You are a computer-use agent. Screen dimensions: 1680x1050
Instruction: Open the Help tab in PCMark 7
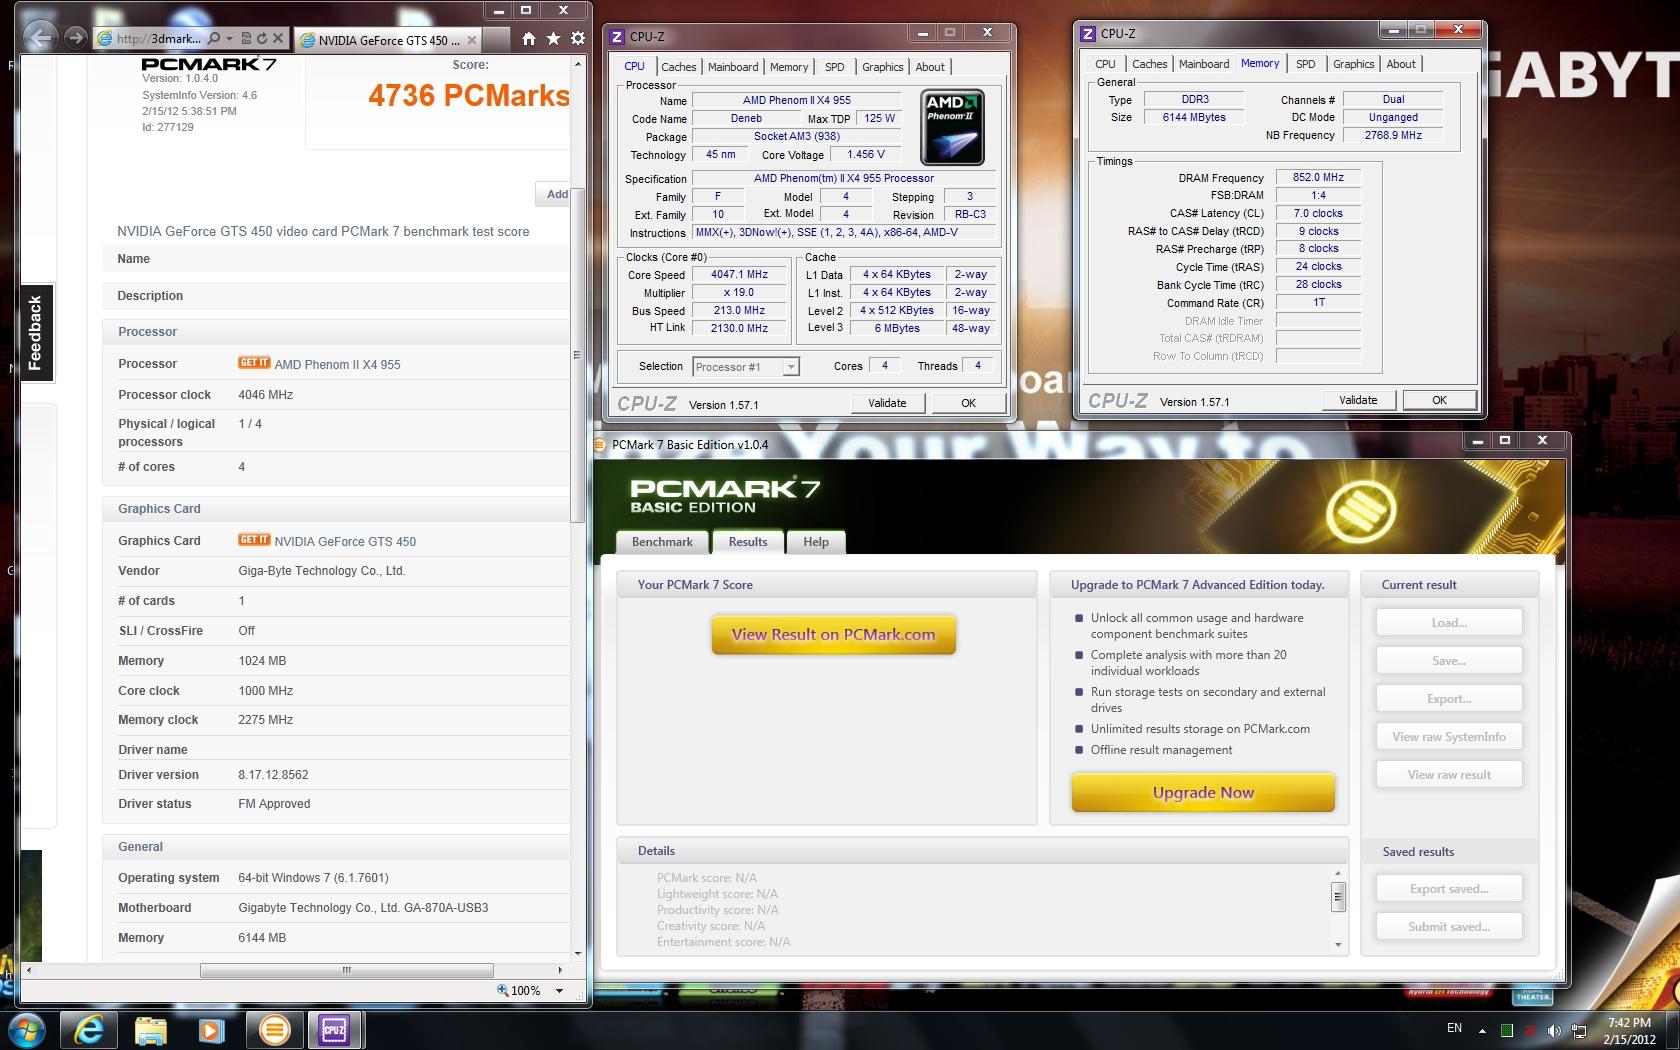tap(816, 542)
